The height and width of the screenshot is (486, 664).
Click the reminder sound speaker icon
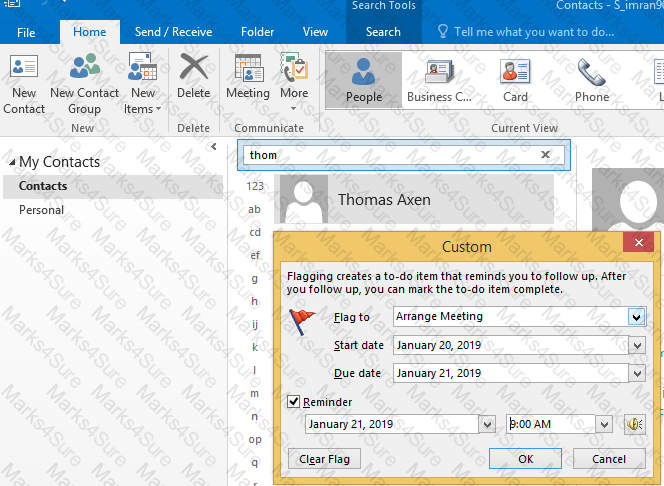634,424
